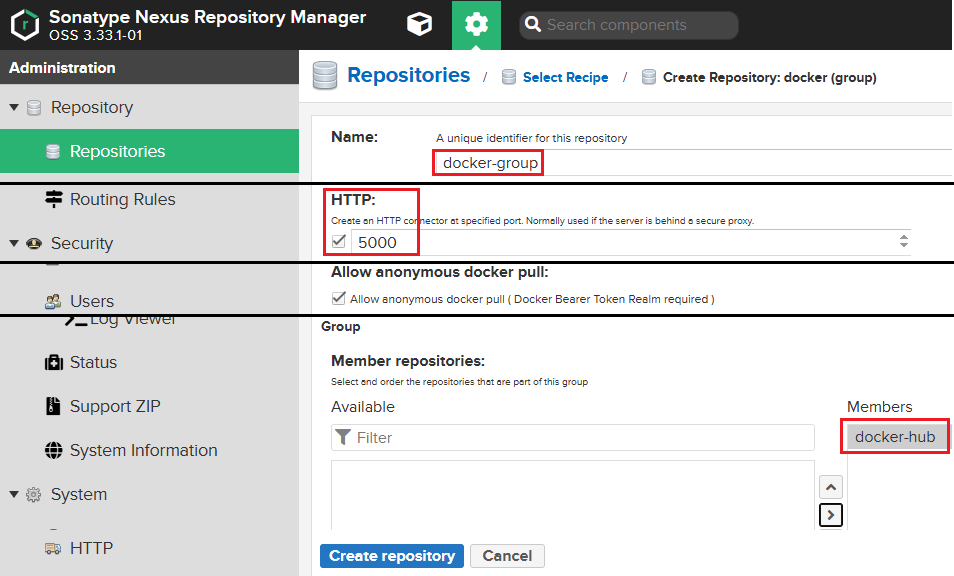Screen dimensions: 954x576
Task: Click the large Repositories database icon in breadcrumb
Action: [x=325, y=75]
